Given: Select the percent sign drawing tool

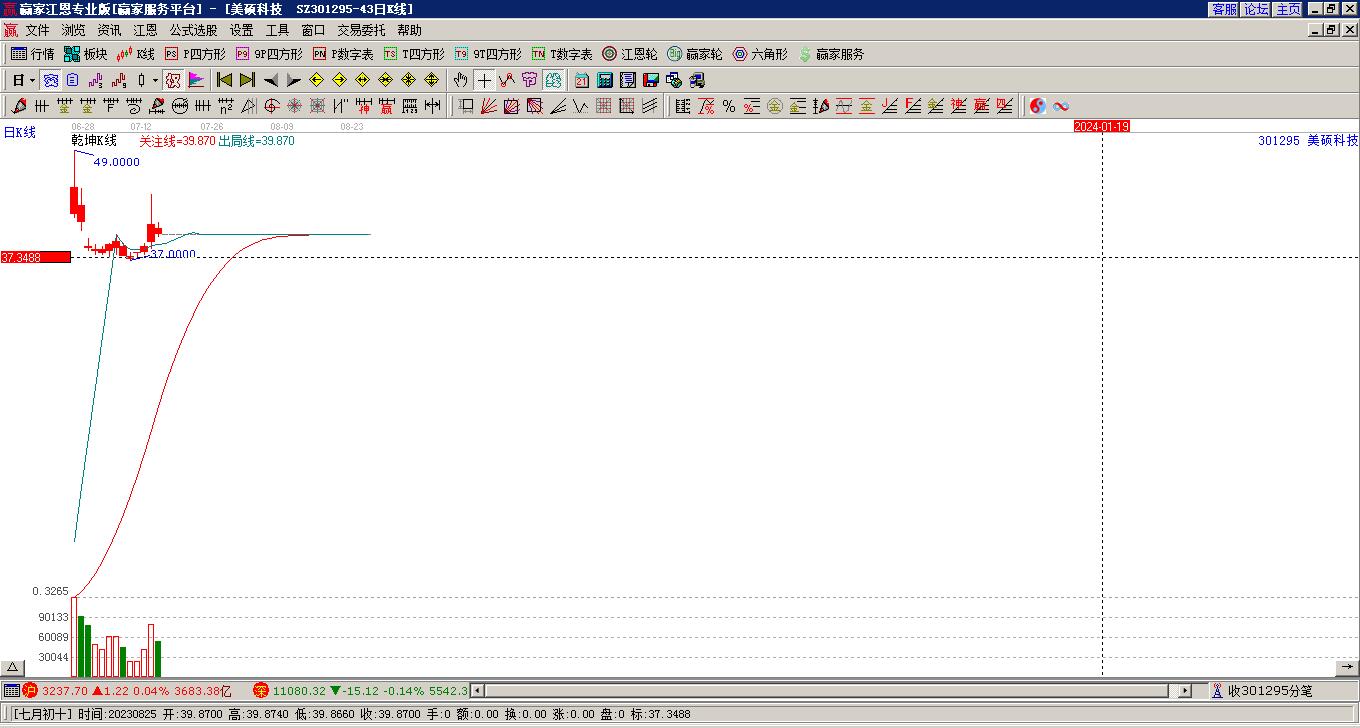Looking at the screenshot, I should coord(728,106).
